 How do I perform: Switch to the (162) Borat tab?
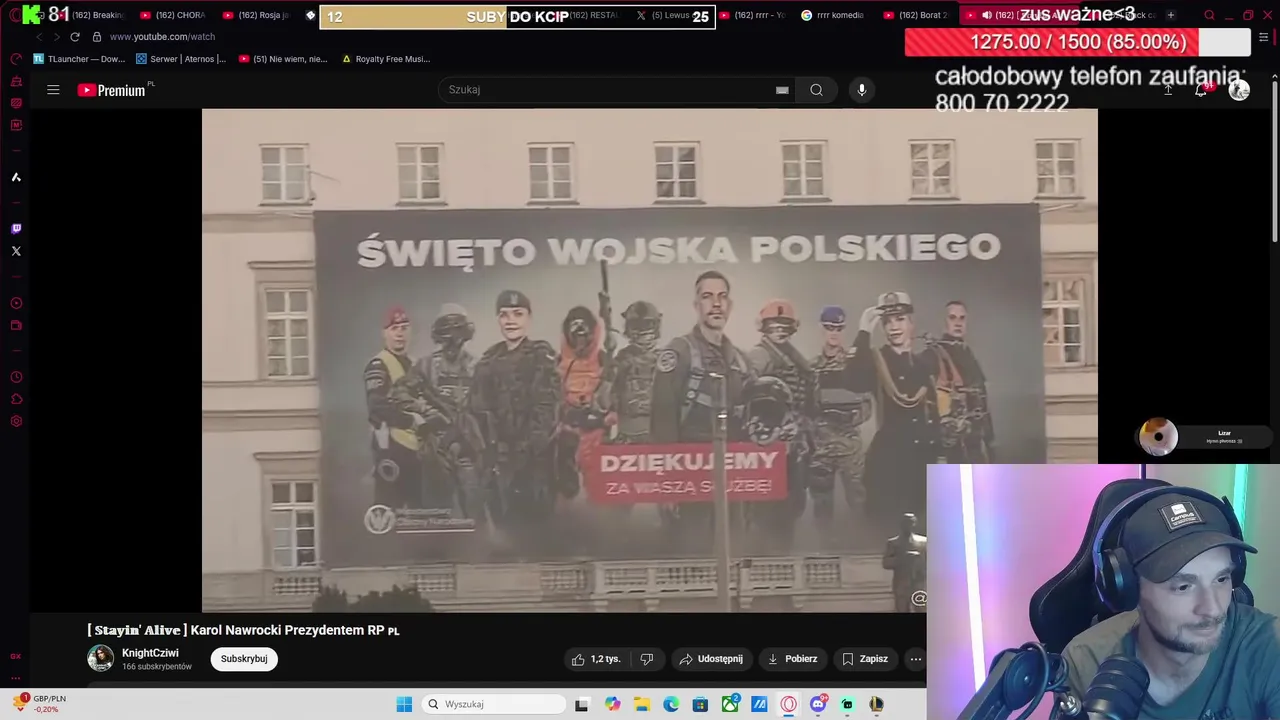coord(916,15)
